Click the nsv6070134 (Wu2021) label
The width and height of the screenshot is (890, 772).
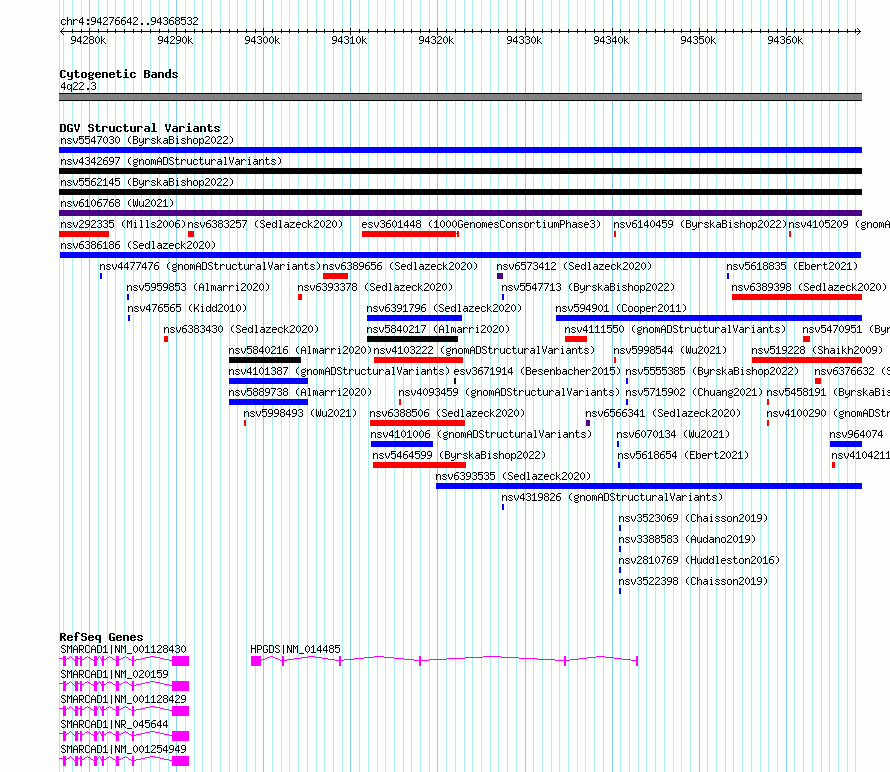click(x=673, y=434)
